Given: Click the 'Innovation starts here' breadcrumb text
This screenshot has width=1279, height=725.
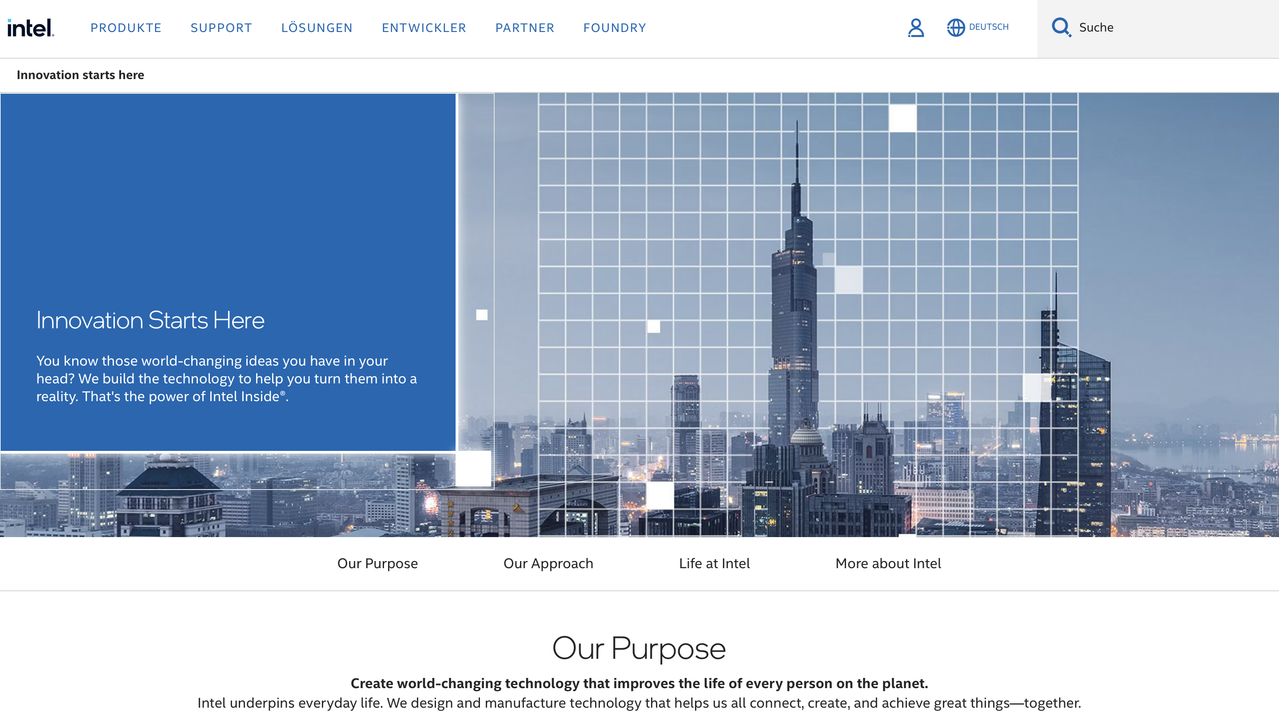Looking at the screenshot, I should 80,75.
